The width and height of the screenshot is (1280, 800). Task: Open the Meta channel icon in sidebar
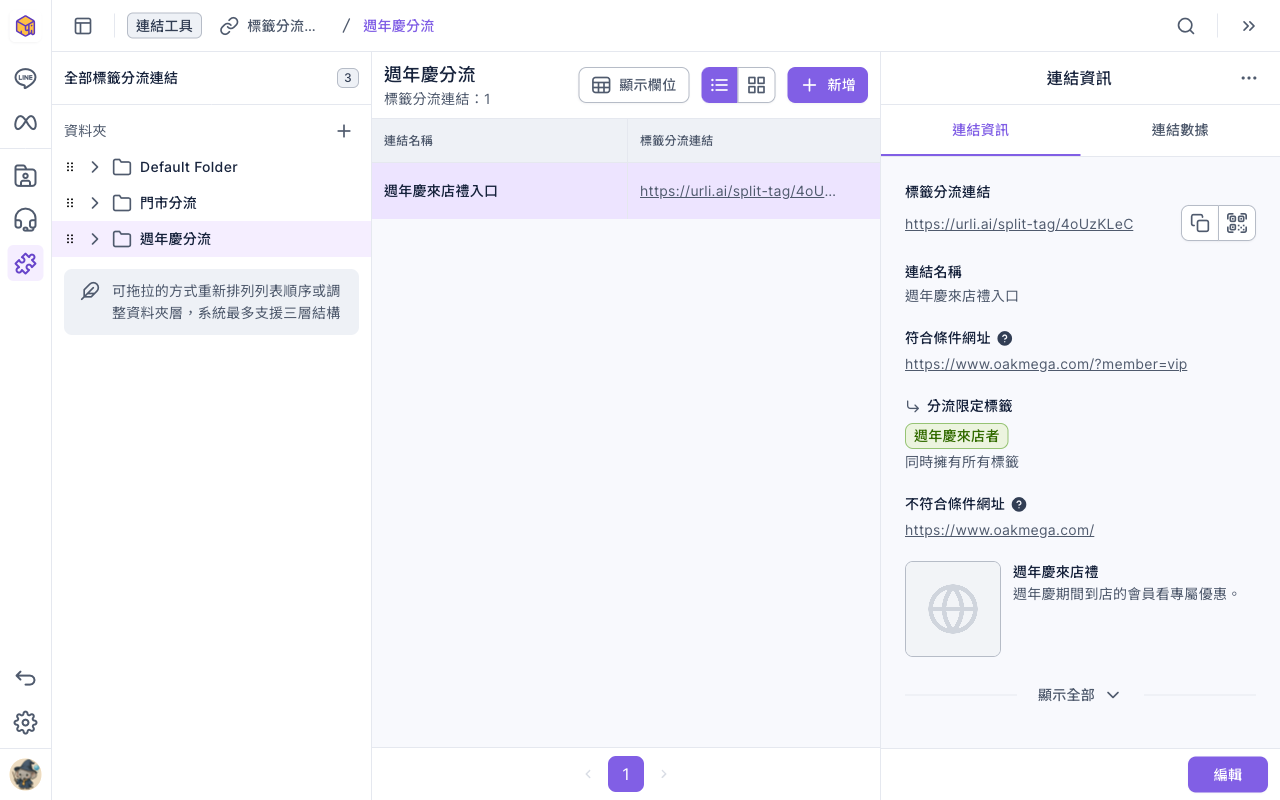click(25, 122)
